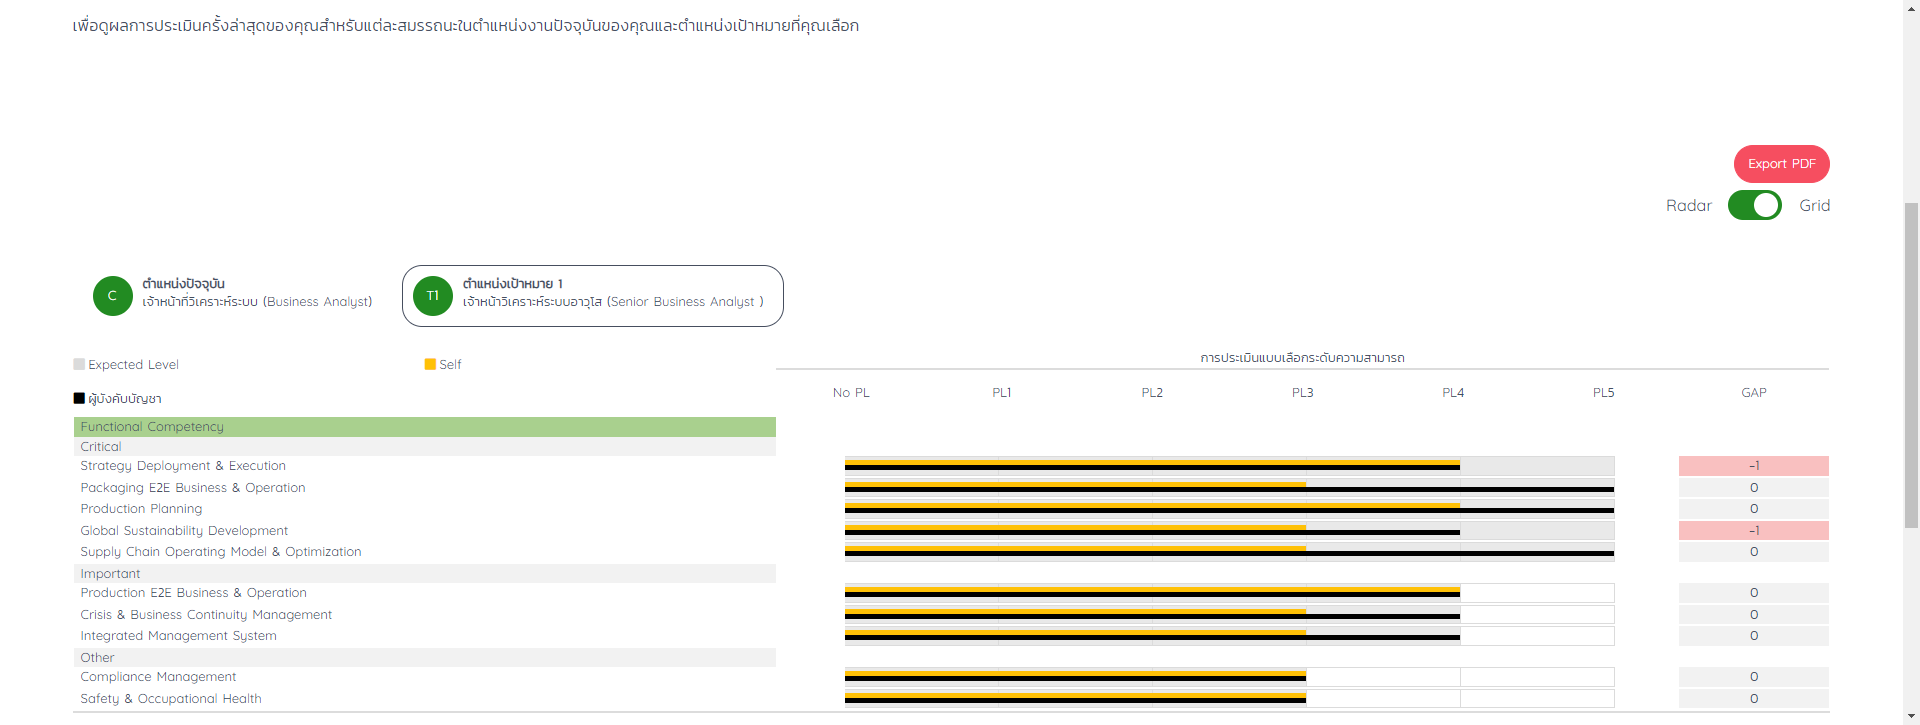1920x725 pixels.
Task: Click Crisis & Business Continuity Management link
Action: click(x=206, y=615)
